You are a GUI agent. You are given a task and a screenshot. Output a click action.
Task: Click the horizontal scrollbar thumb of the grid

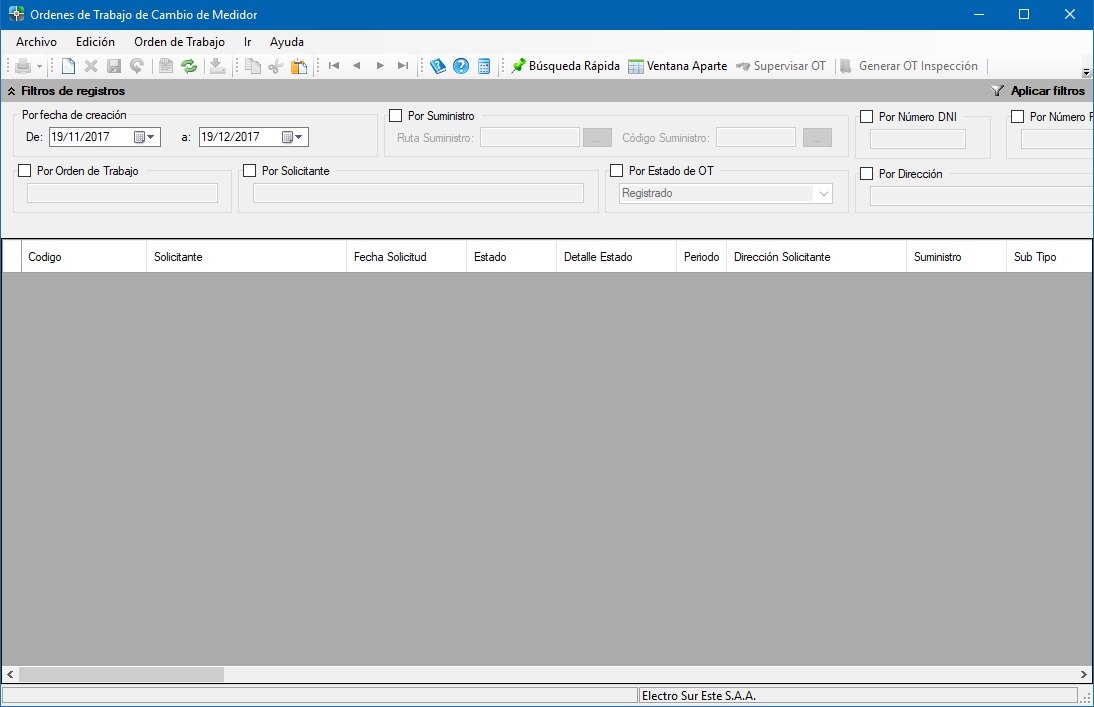[x=121, y=675]
